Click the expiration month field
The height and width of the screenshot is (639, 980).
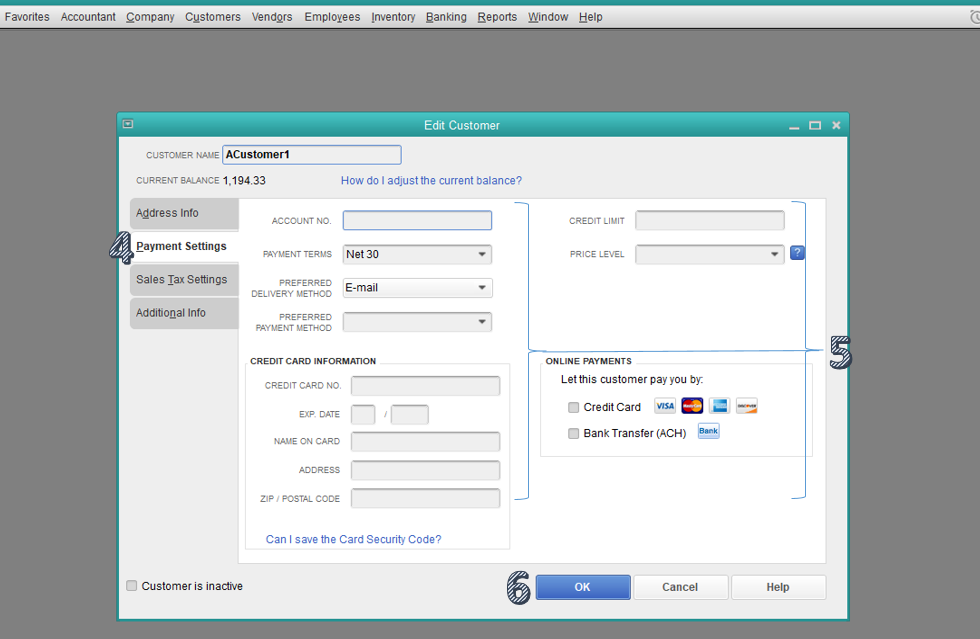click(363, 415)
